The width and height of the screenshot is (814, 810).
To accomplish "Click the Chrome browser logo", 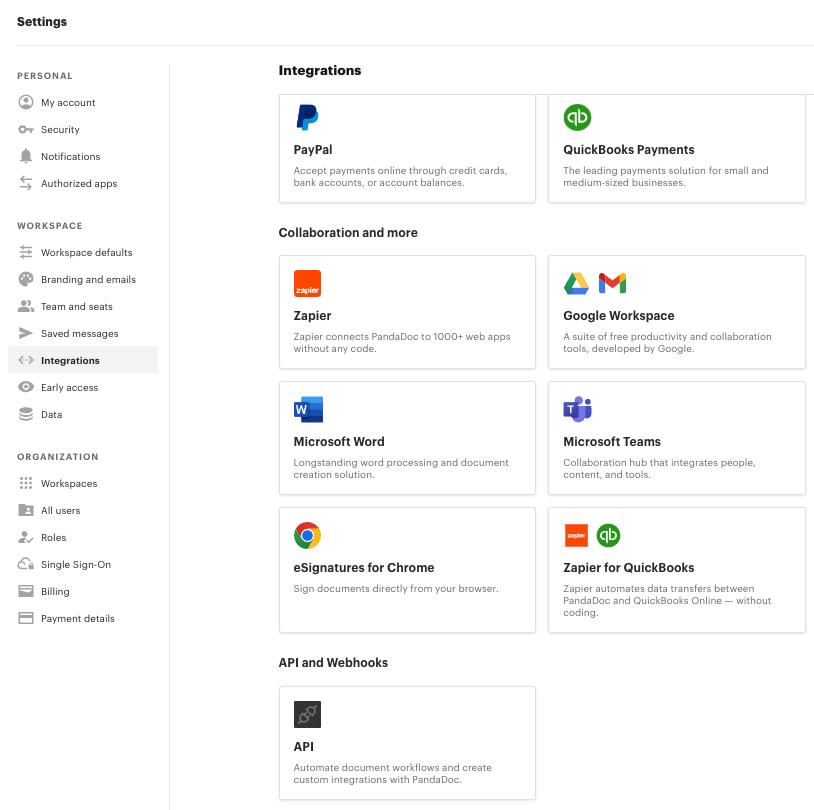I will pyautogui.click(x=307, y=535).
